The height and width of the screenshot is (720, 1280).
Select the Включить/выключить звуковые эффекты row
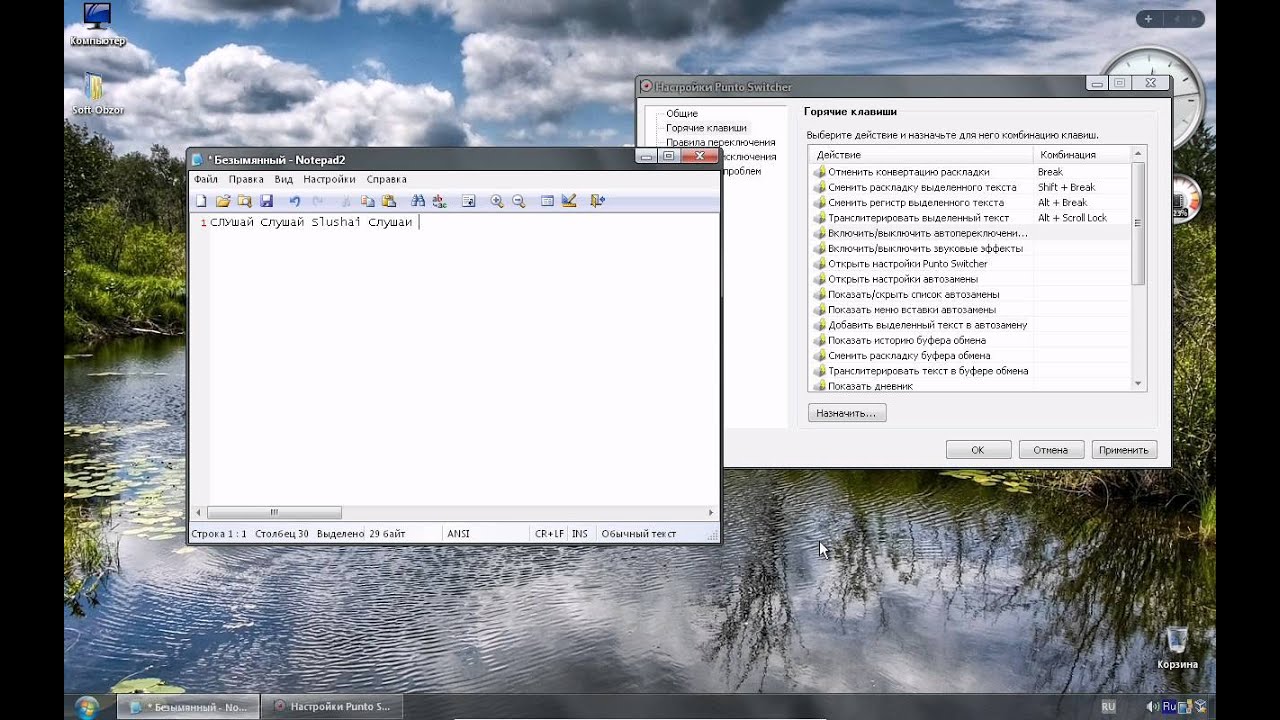(970, 248)
